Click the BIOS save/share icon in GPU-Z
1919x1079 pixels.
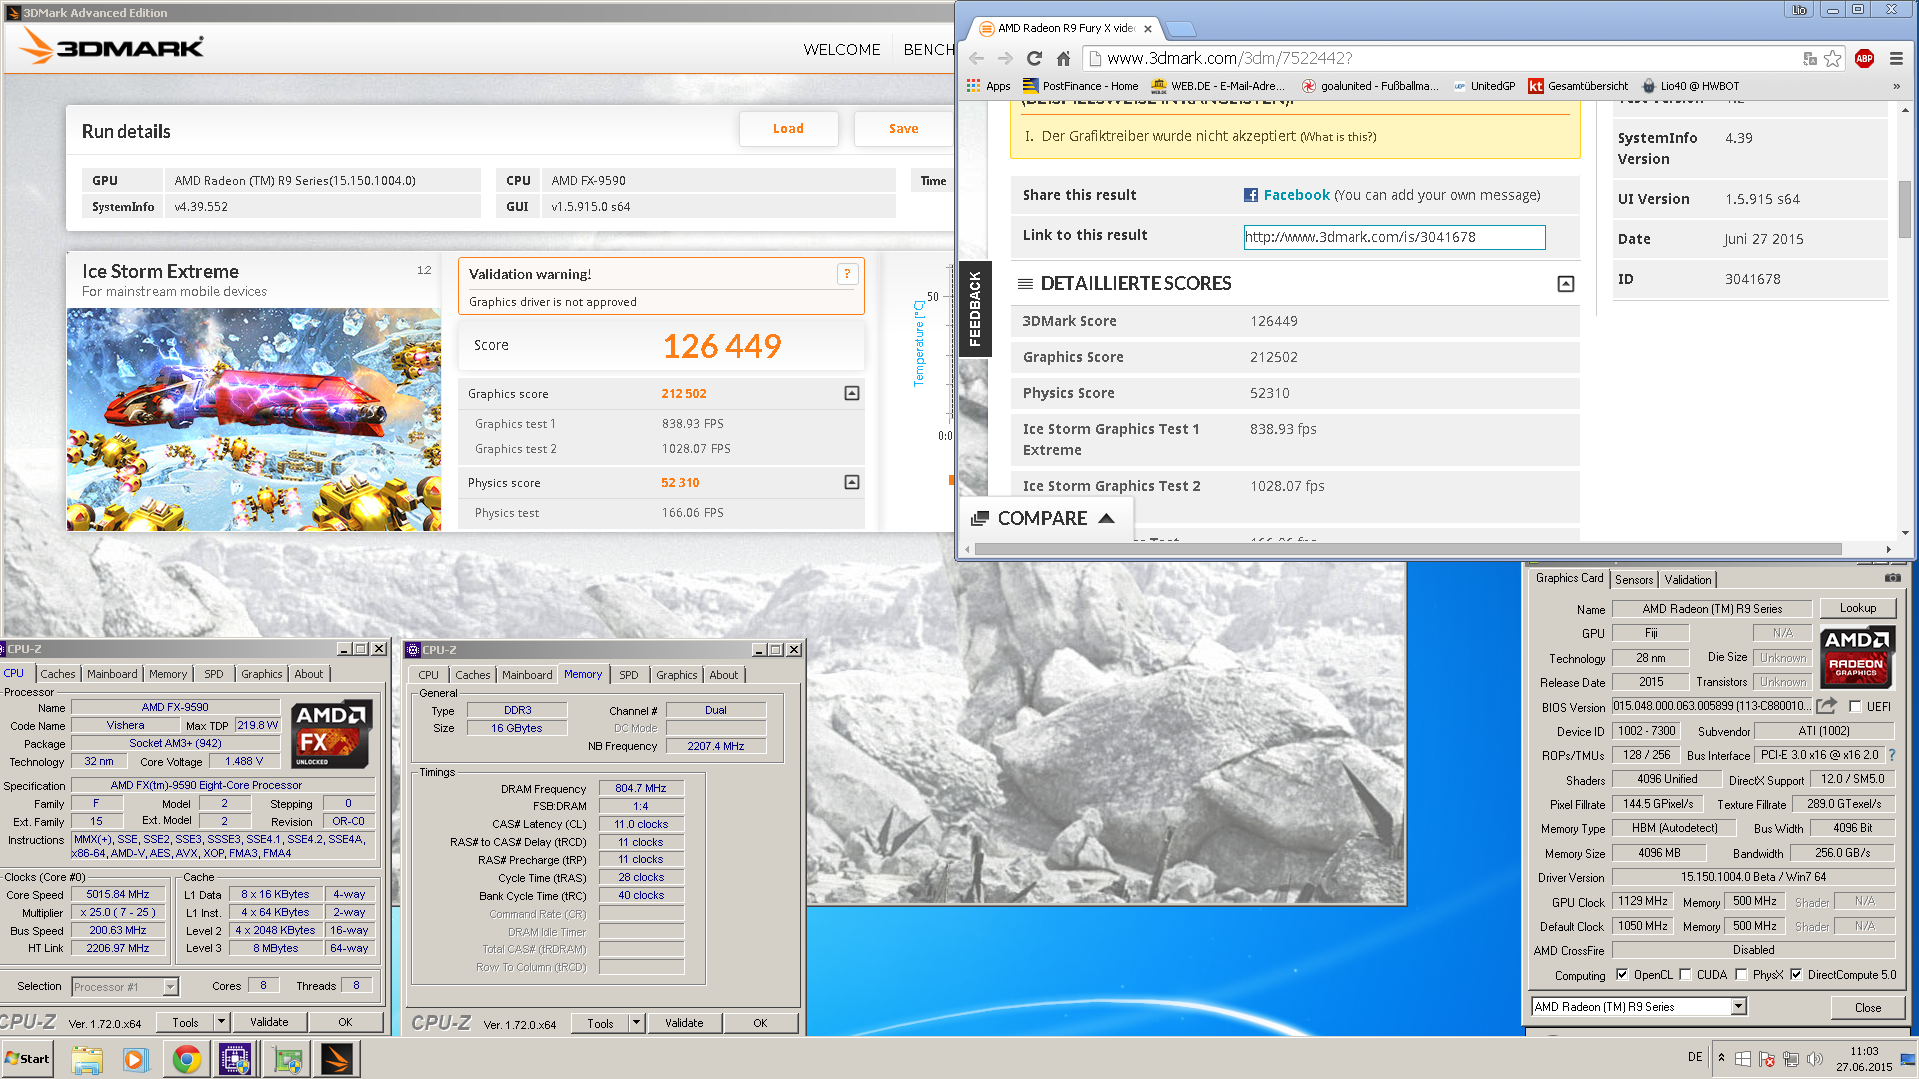1827,706
